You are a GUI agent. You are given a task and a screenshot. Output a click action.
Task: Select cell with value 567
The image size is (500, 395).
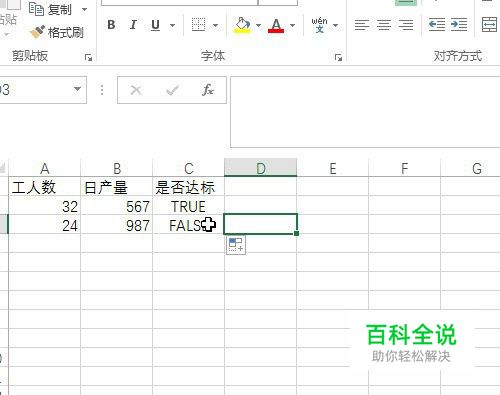(x=117, y=206)
